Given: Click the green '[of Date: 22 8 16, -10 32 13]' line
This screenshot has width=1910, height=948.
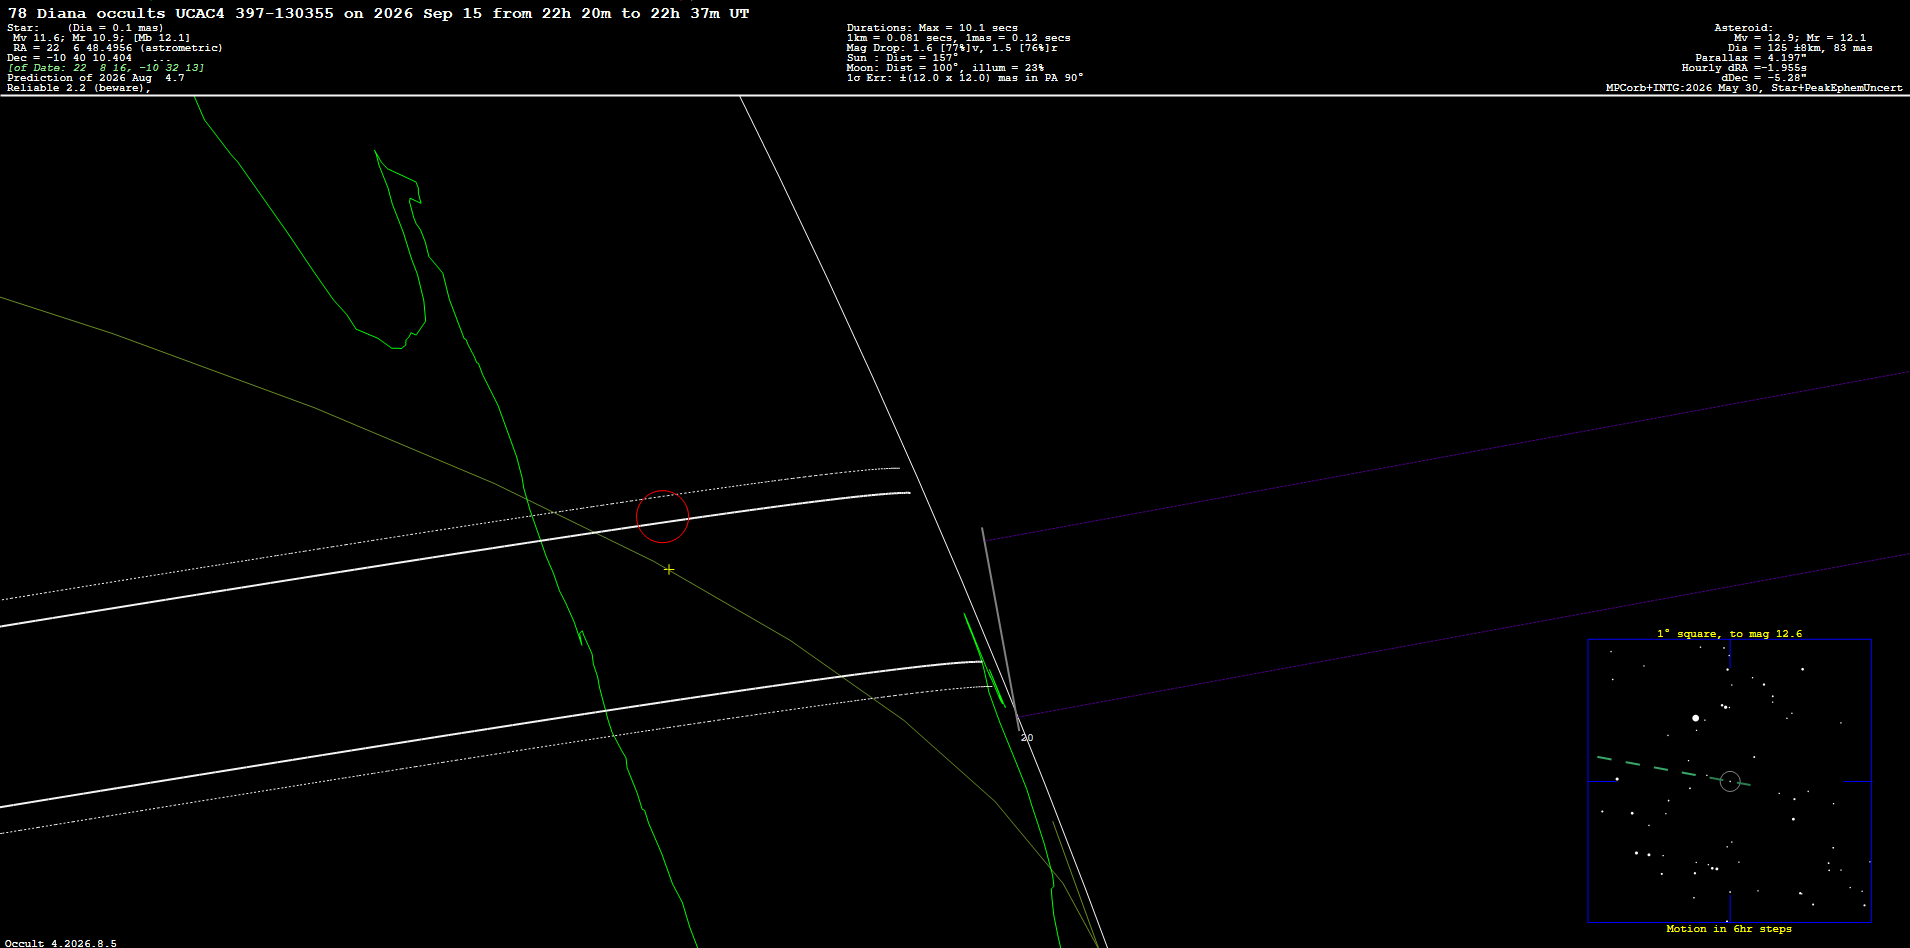Looking at the screenshot, I should pyautogui.click(x=106, y=68).
